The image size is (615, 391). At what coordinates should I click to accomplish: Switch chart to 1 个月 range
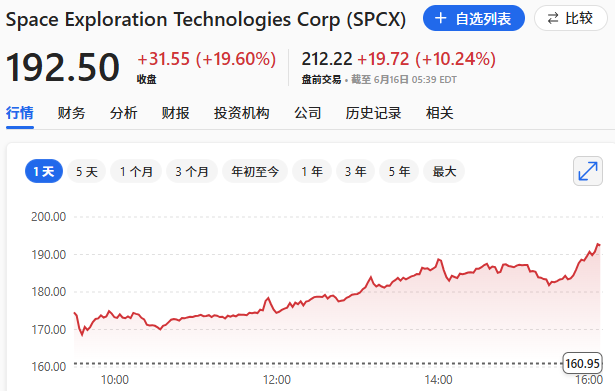(x=136, y=171)
